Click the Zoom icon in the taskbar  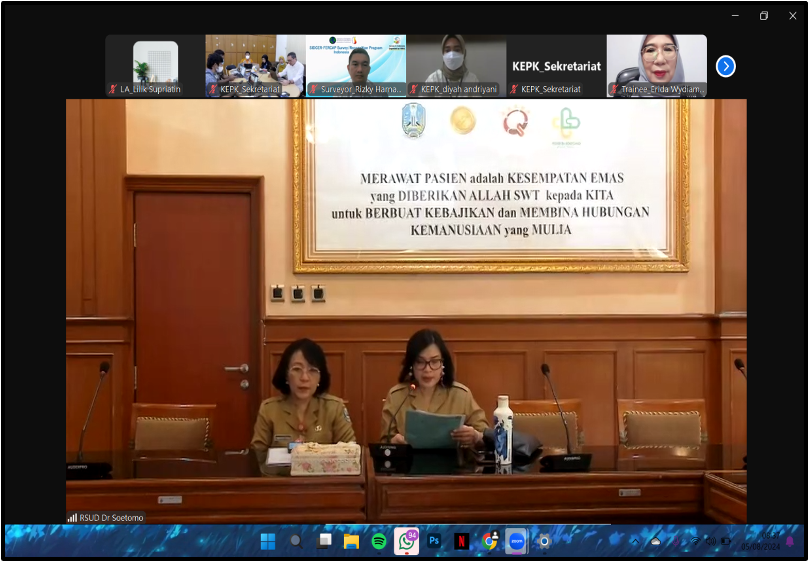coord(516,541)
